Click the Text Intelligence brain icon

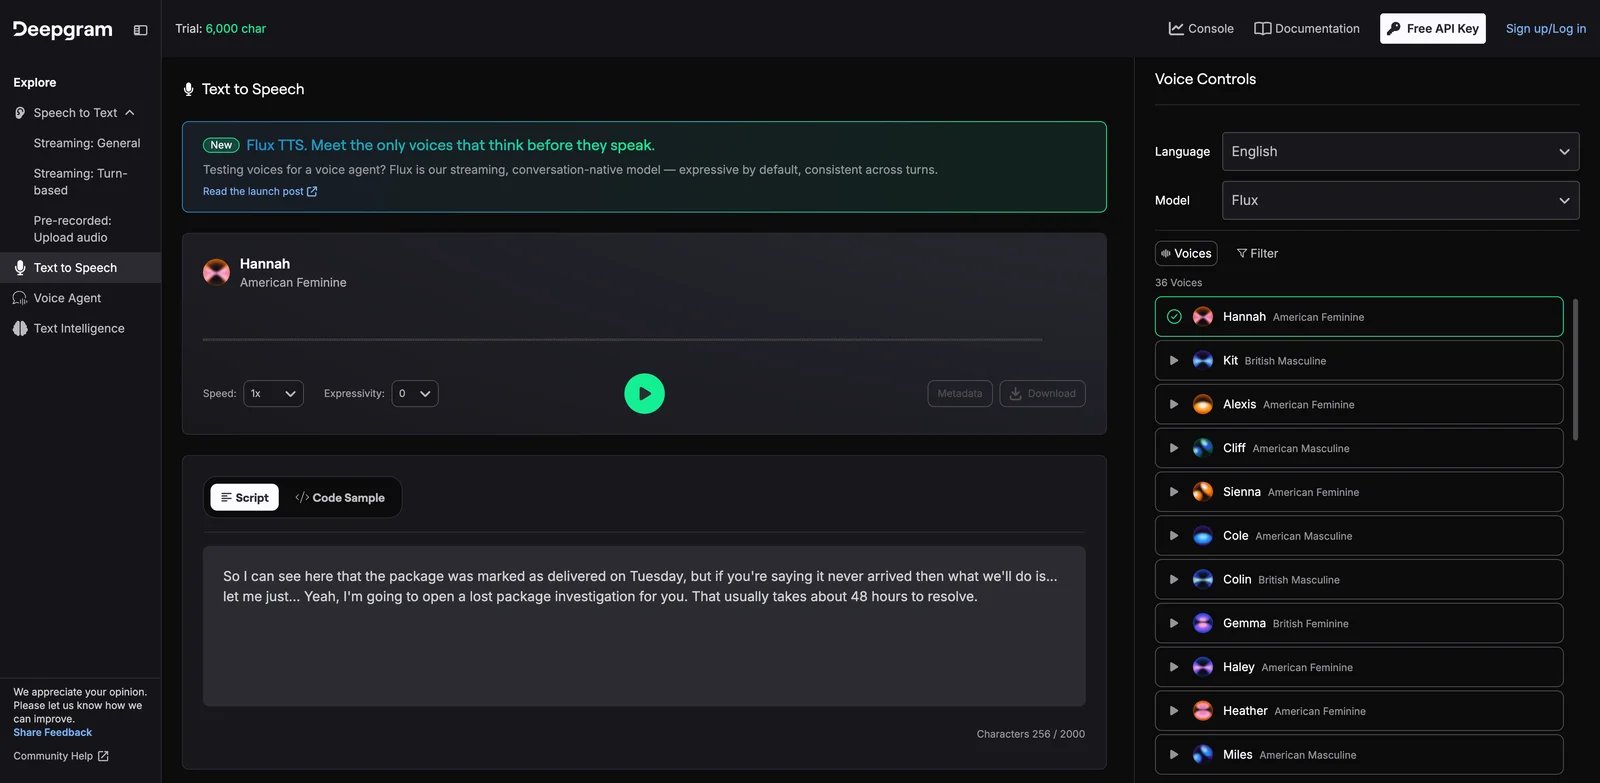tap(20, 328)
